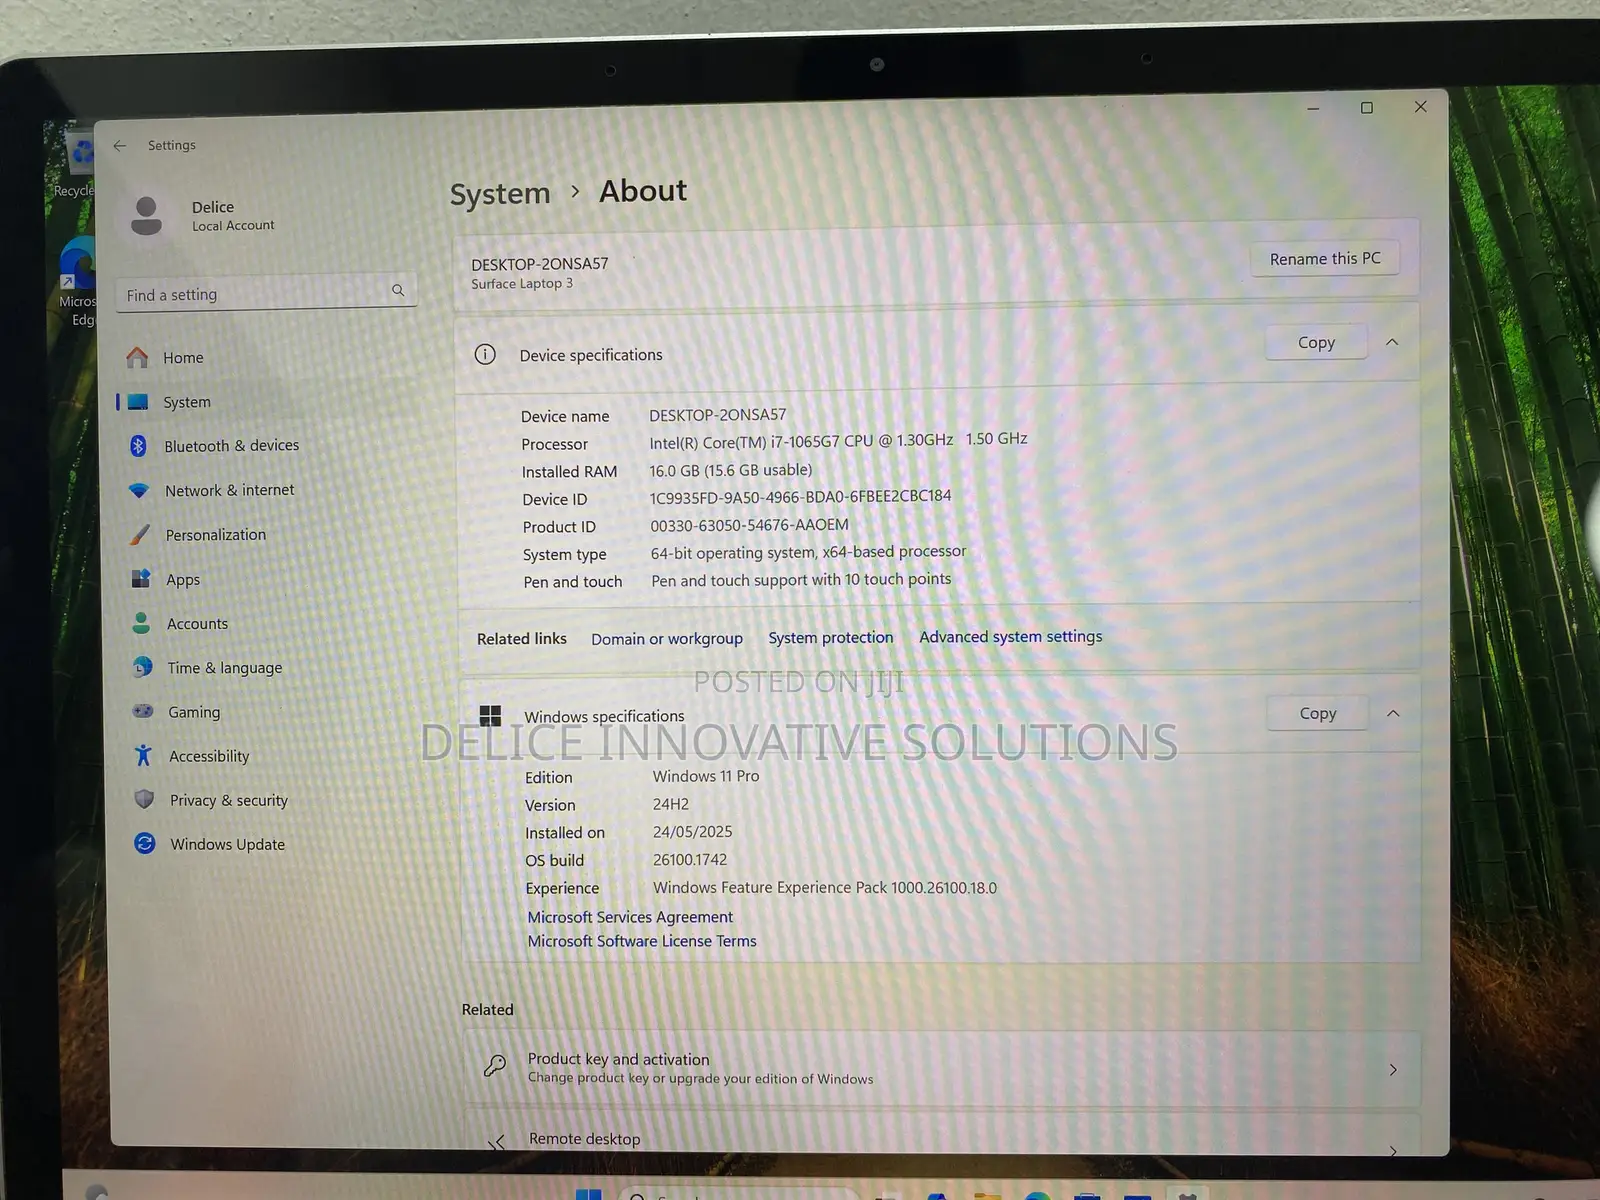Click the Time & language globe icon
This screenshot has height=1200, width=1600.
coord(143,667)
